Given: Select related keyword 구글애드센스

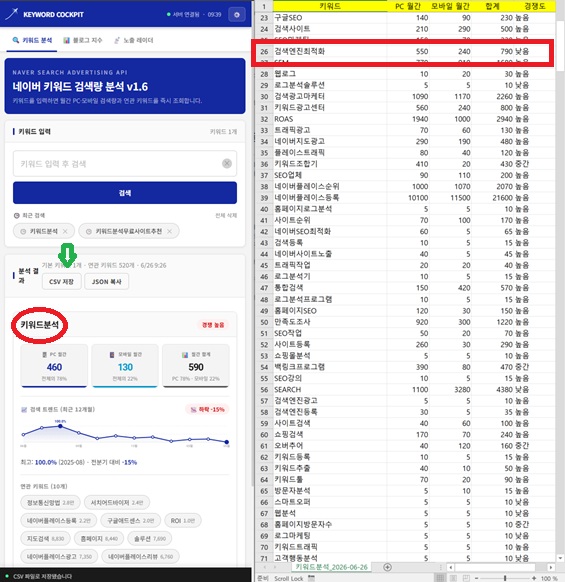Looking at the screenshot, I should tap(130, 520).
